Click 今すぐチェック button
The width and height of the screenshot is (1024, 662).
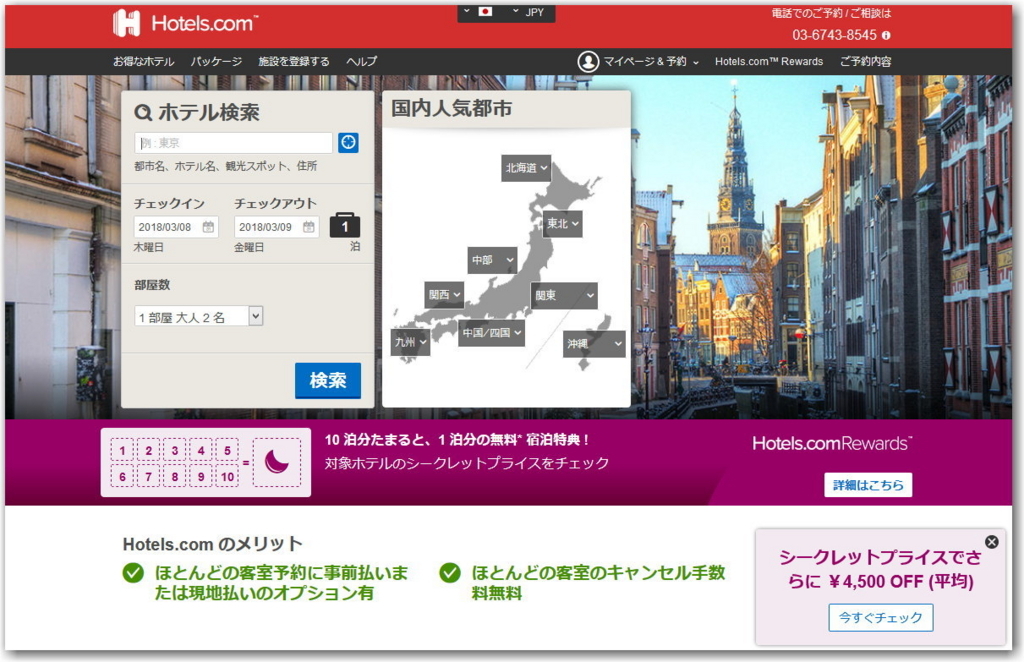tap(880, 618)
